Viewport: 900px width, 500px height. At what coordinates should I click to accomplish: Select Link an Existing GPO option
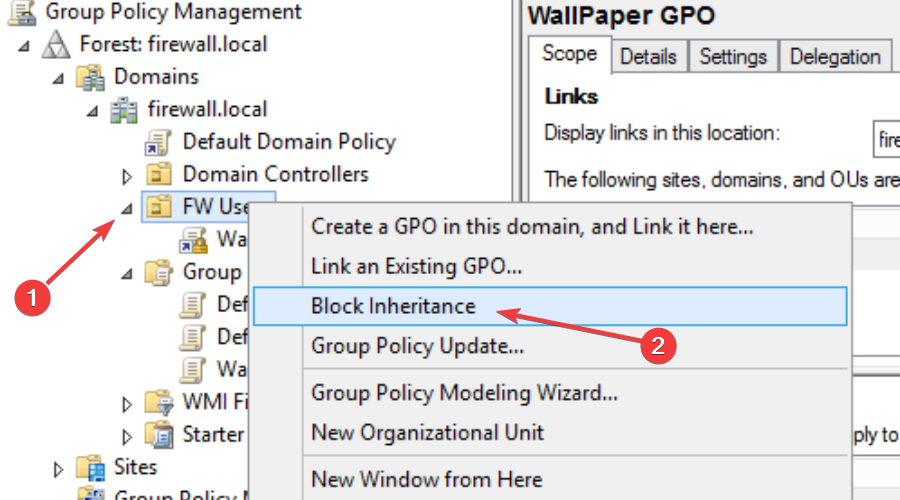coord(417,266)
